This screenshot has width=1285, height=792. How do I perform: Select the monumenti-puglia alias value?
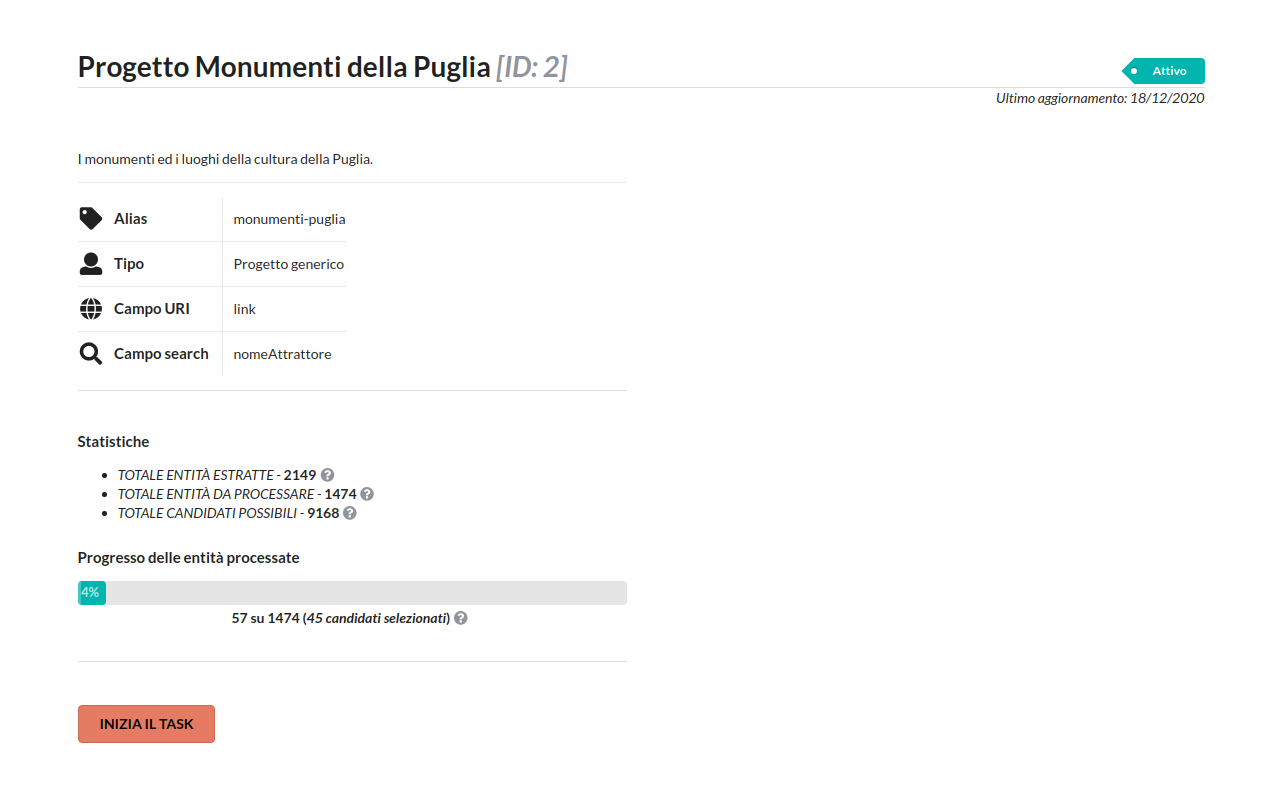point(289,219)
